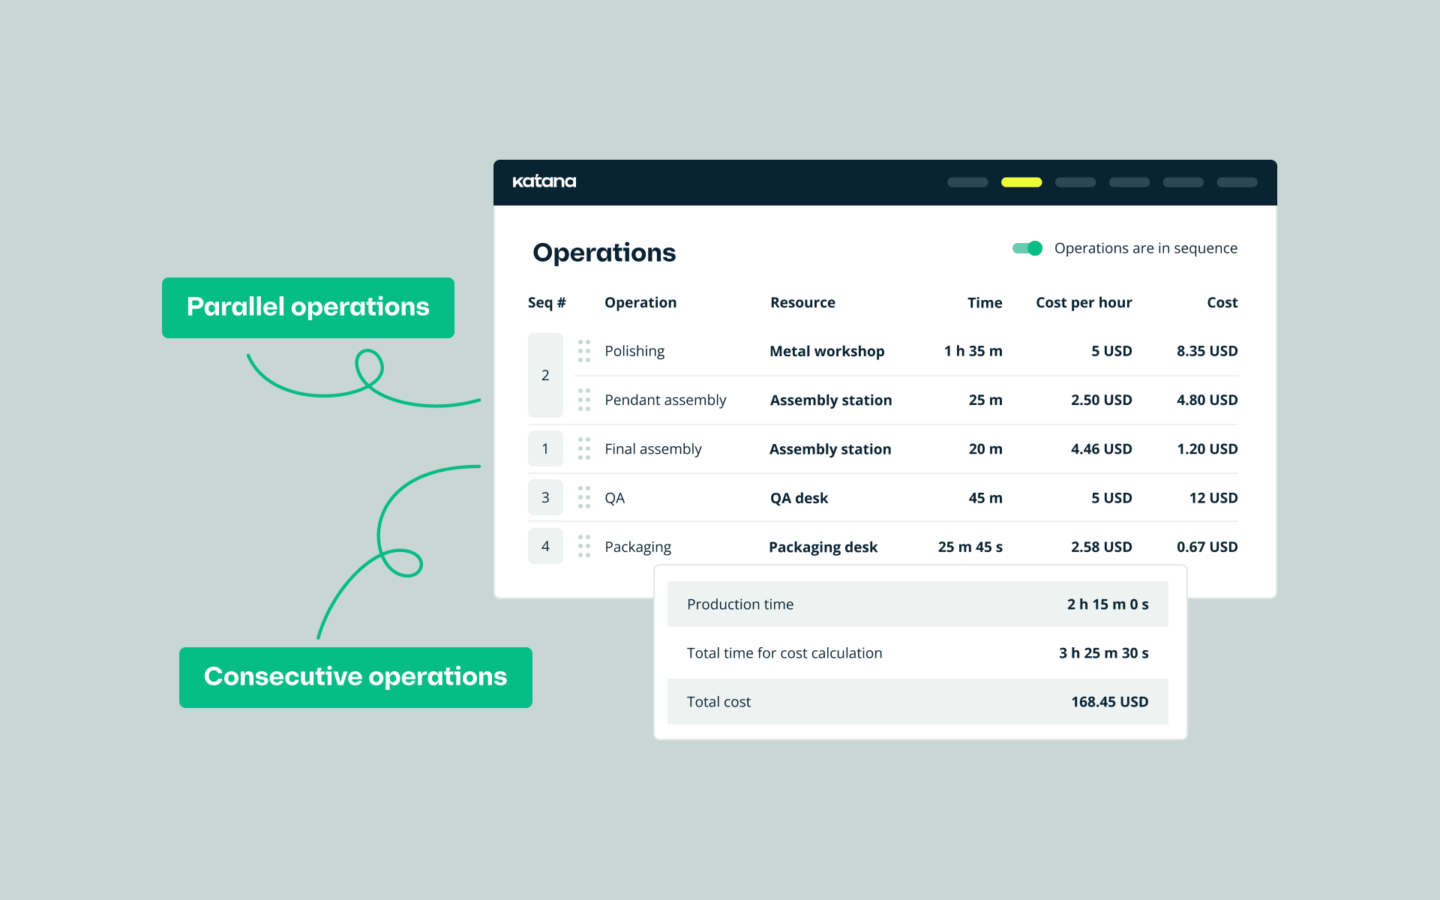The height and width of the screenshot is (900, 1440).
Task: Click the Production time summary row
Action: point(917,604)
